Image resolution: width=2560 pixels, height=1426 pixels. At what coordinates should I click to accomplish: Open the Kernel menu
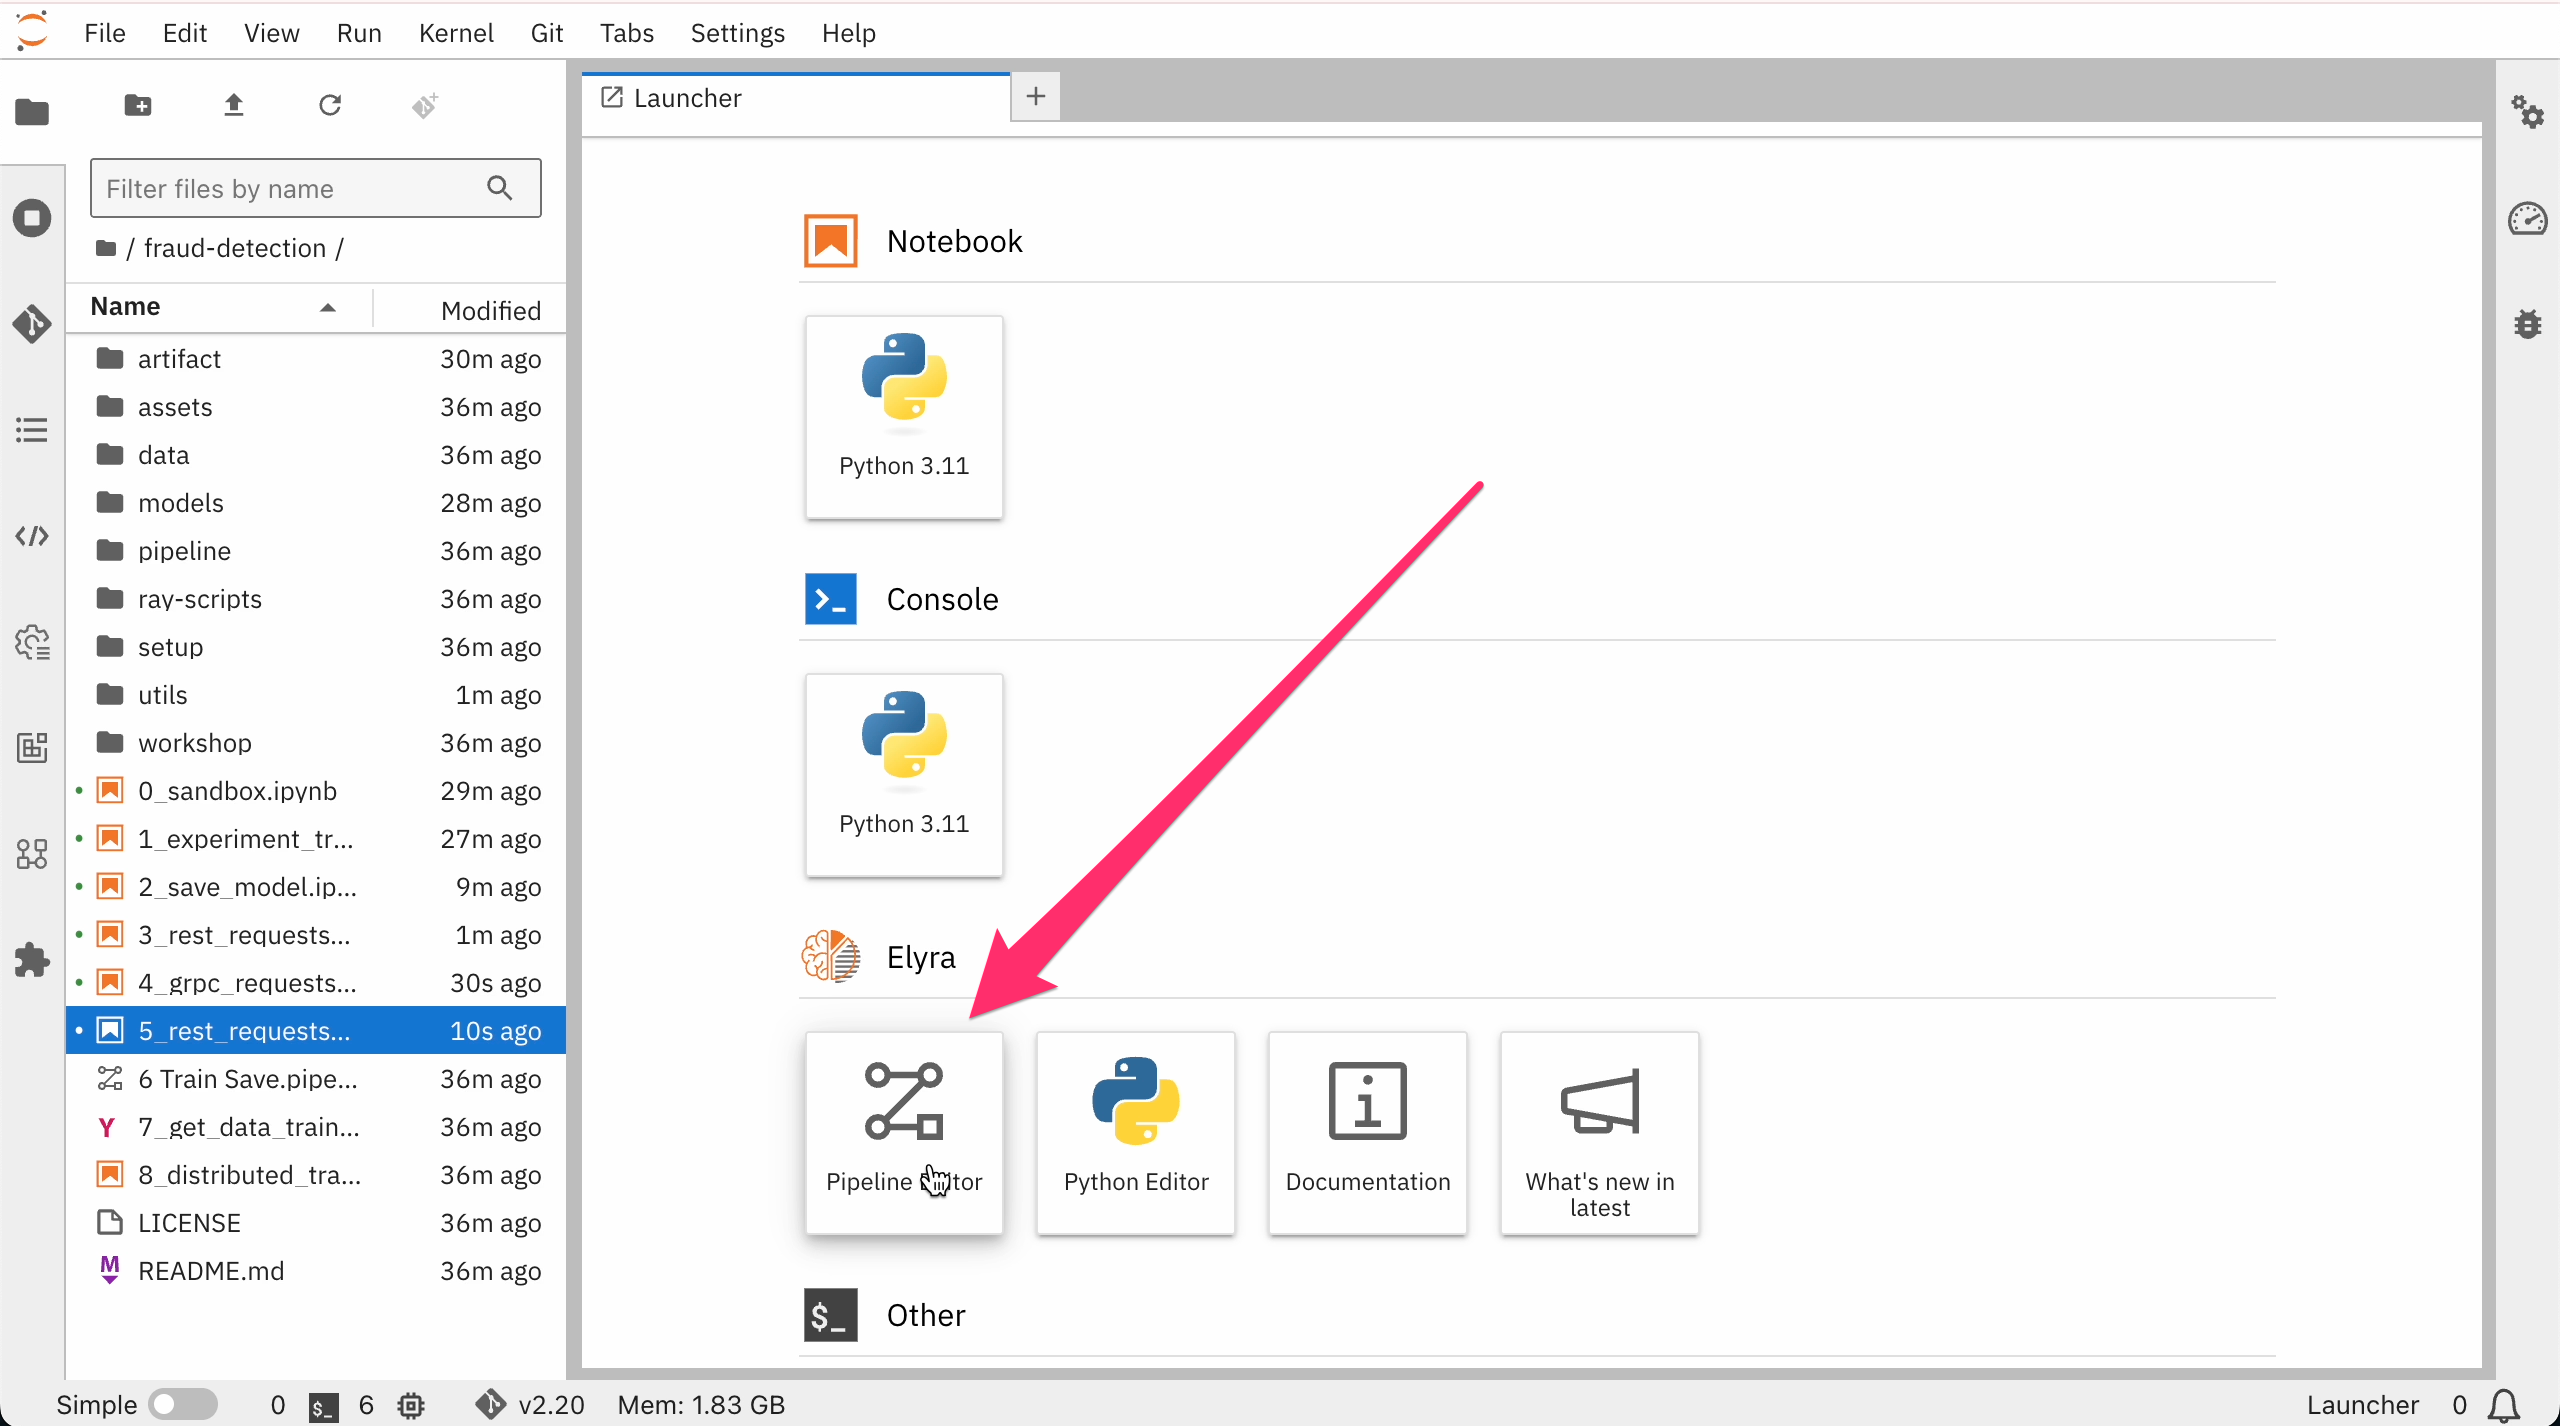click(x=456, y=33)
